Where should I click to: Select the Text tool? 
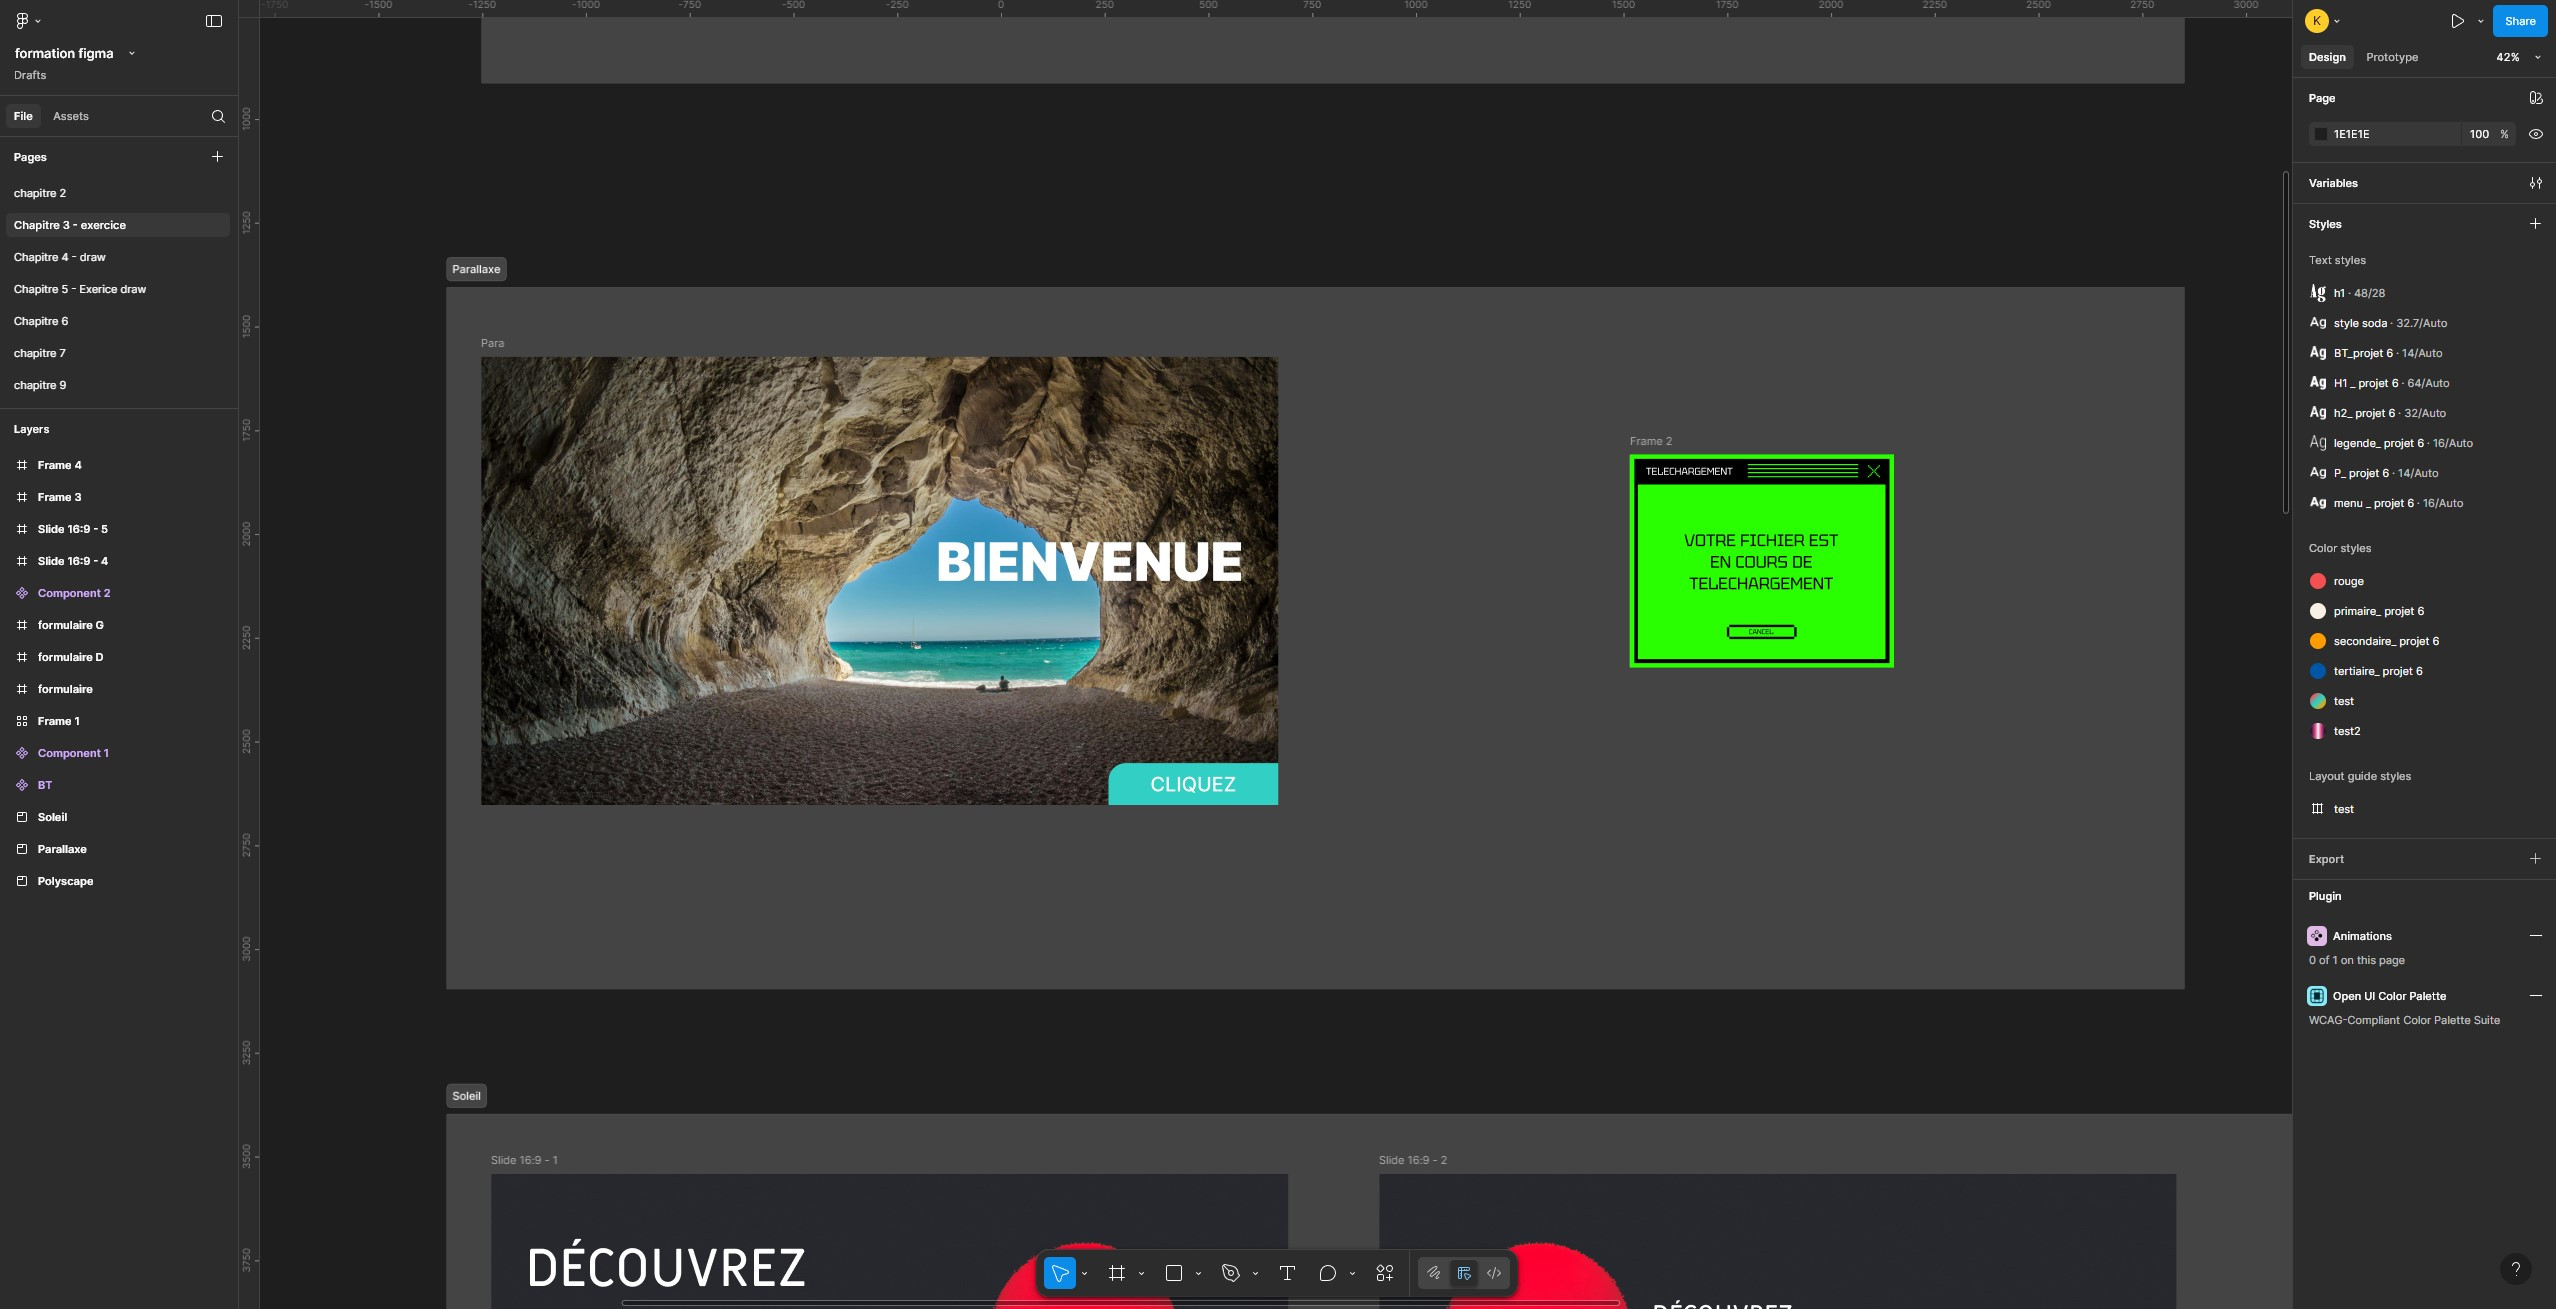tap(1287, 1273)
